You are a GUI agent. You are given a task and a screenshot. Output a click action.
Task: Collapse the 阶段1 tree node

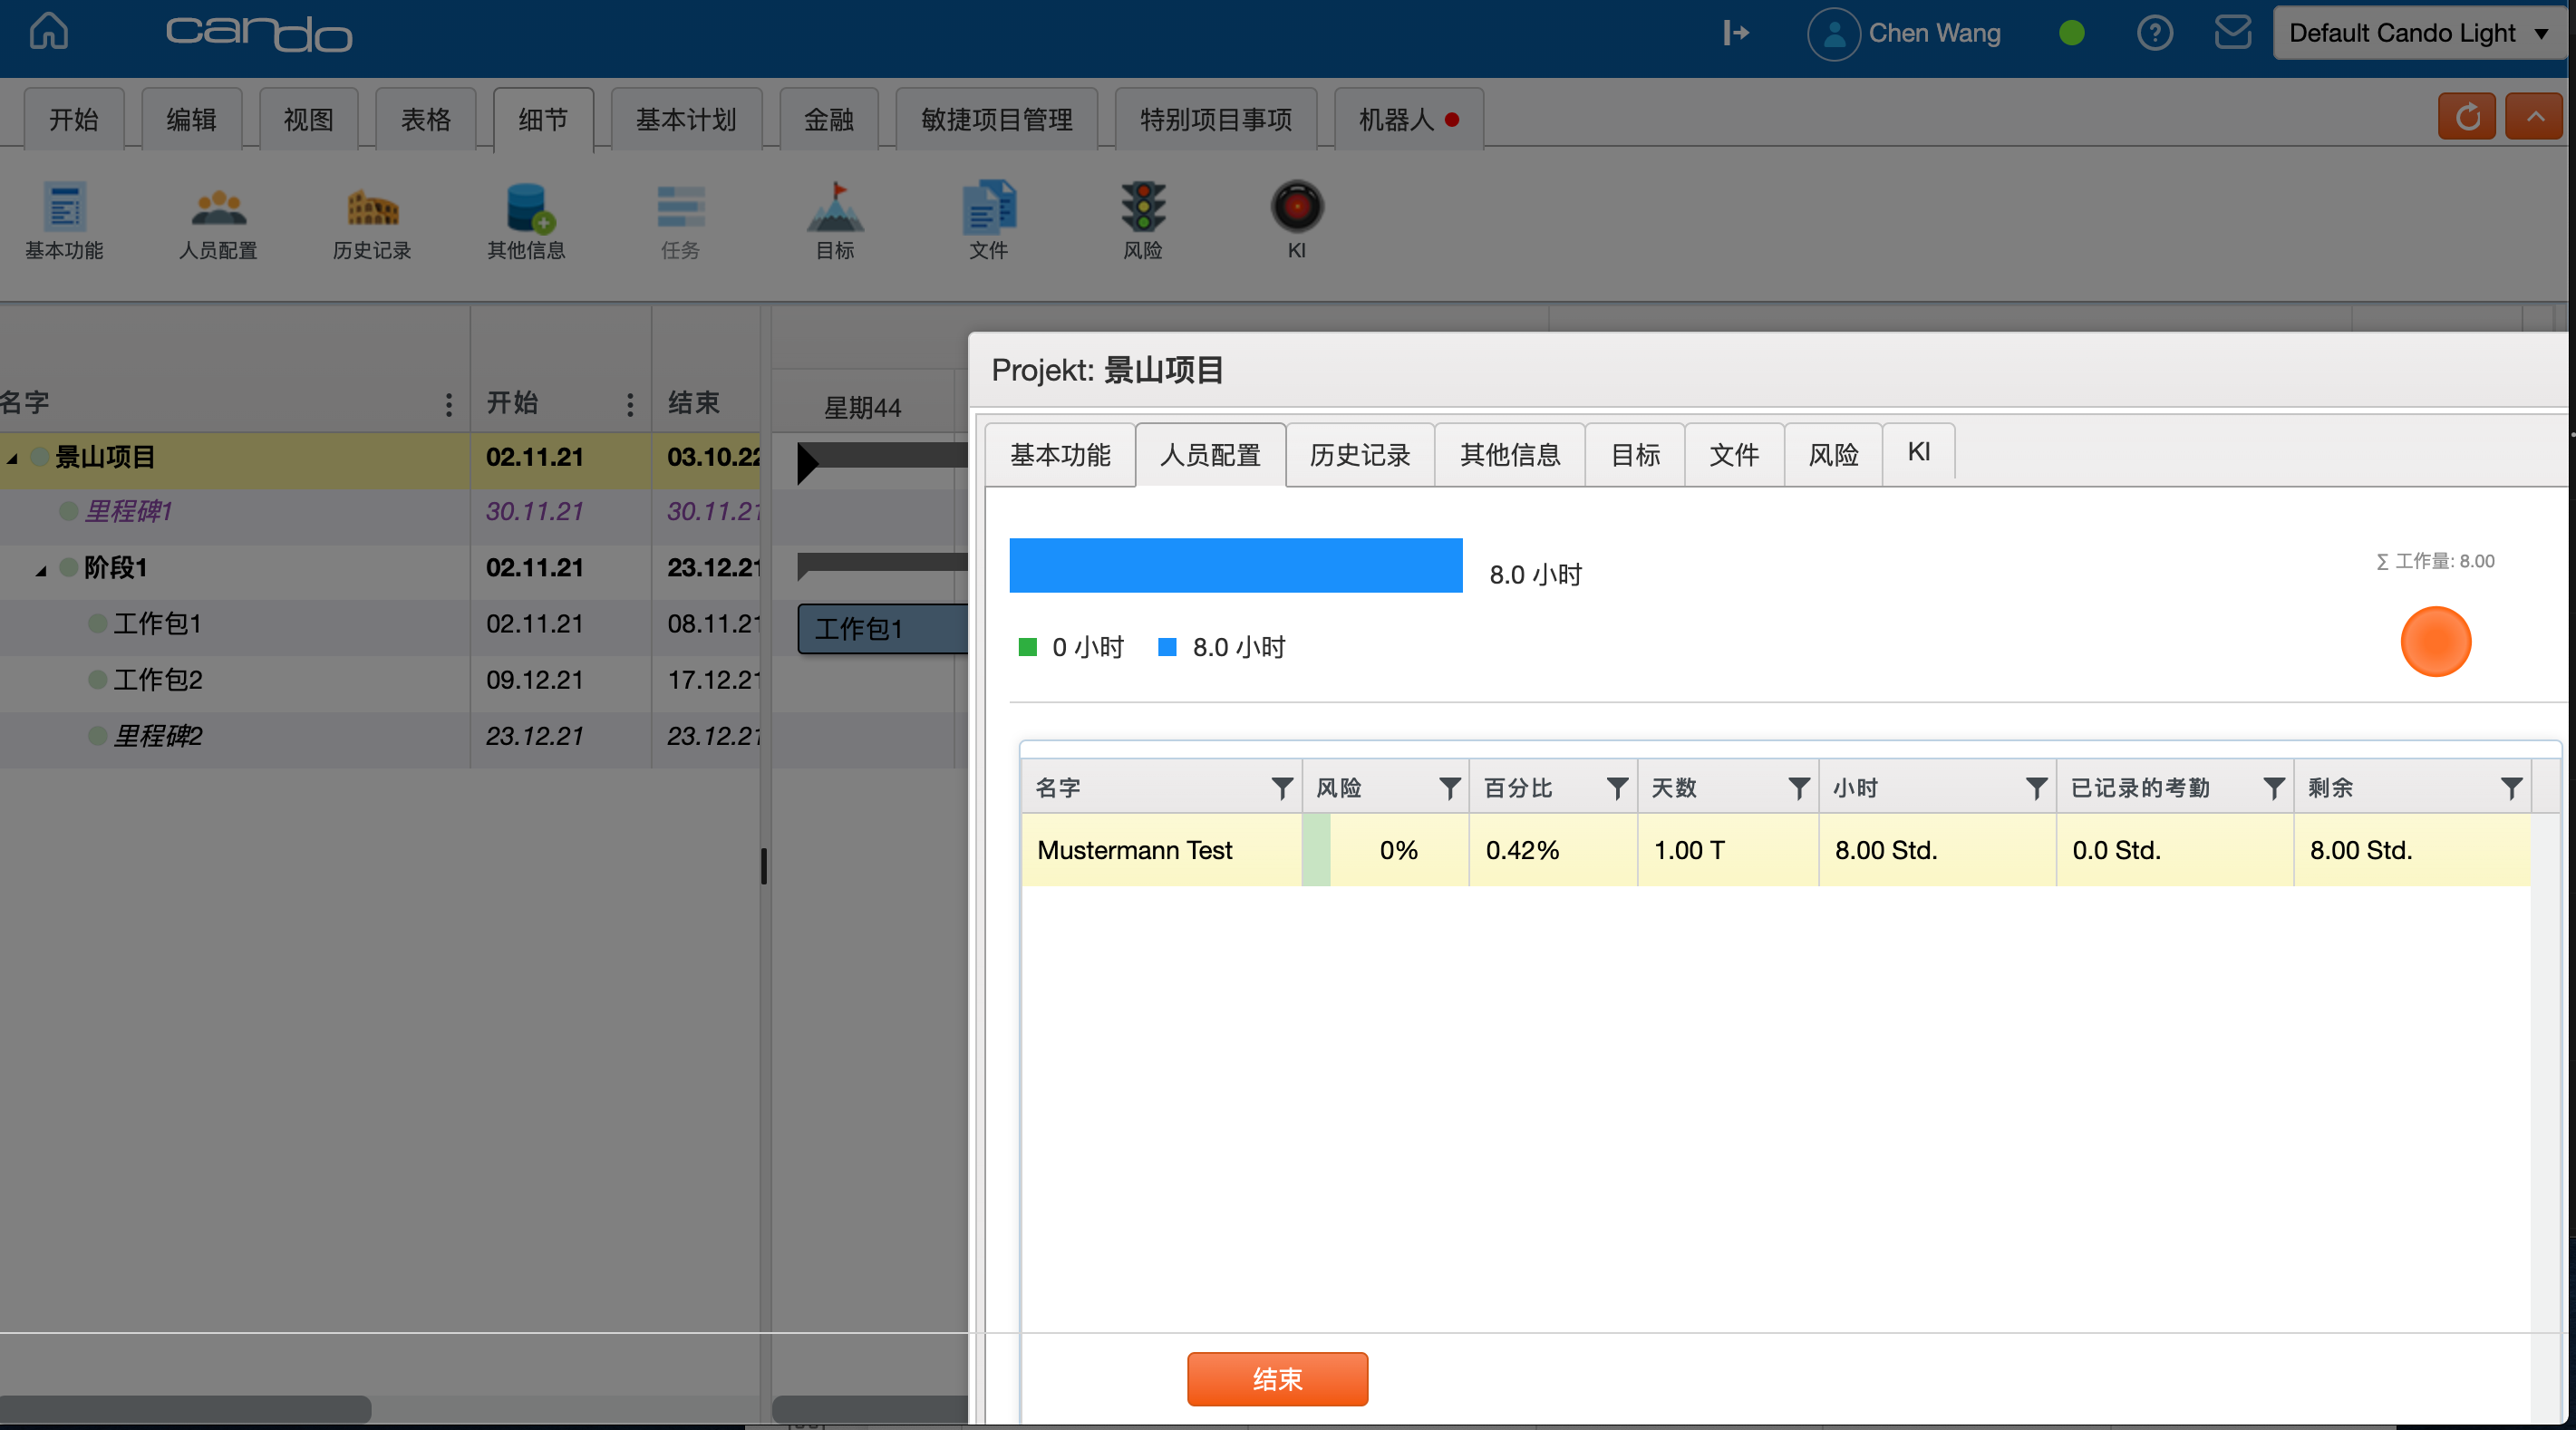pyautogui.click(x=41, y=570)
